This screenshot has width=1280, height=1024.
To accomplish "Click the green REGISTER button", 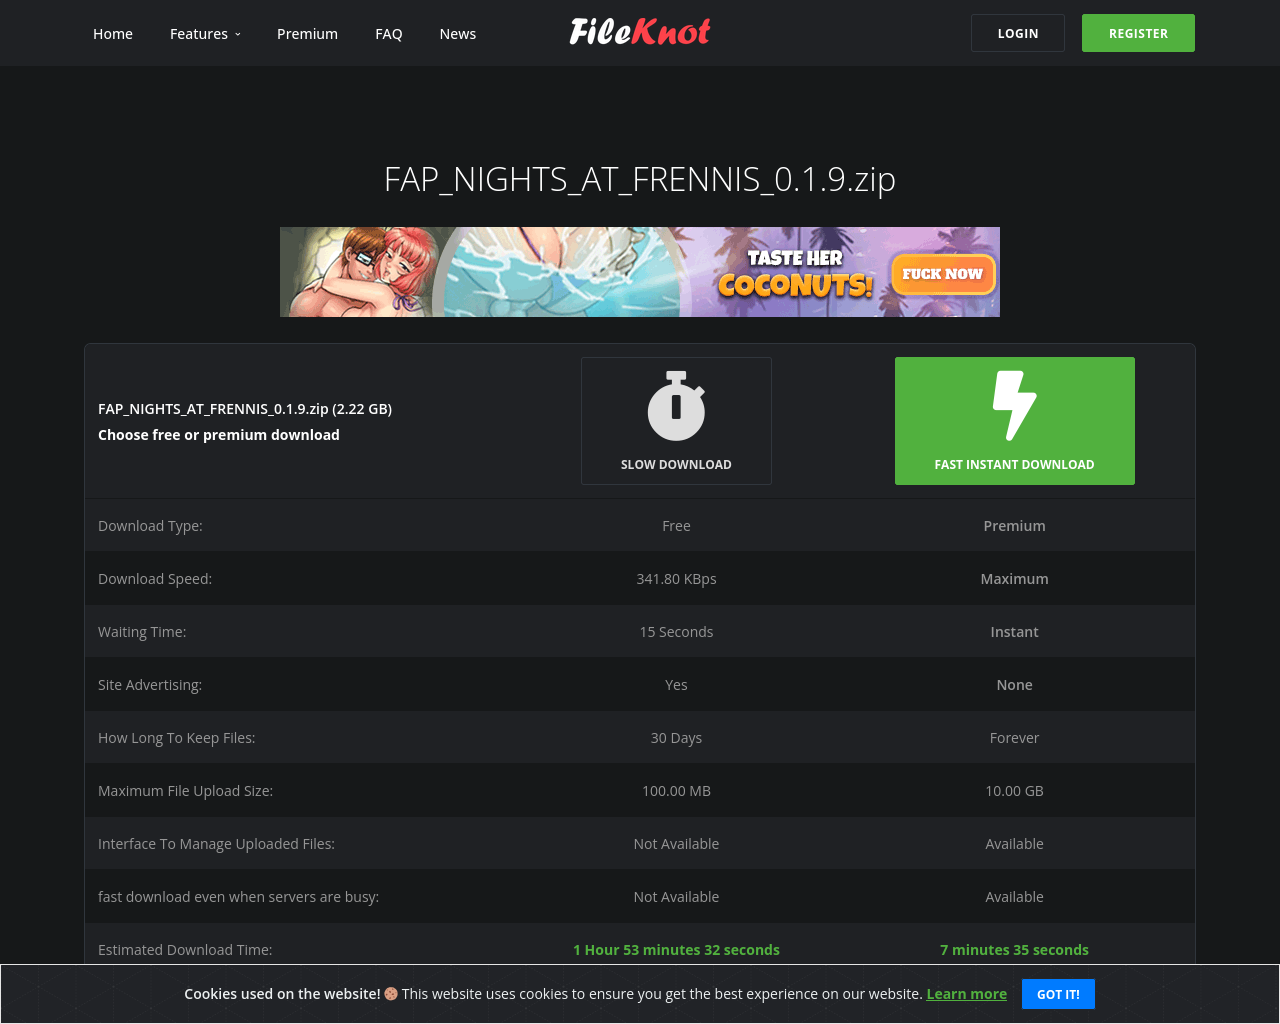I will click(x=1138, y=33).
